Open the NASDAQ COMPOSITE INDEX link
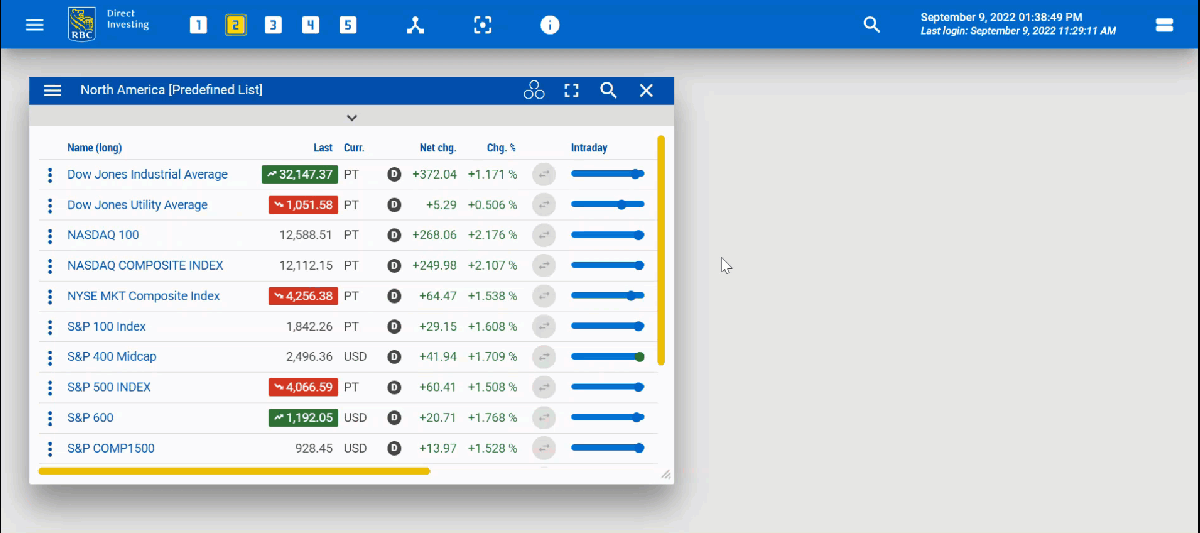Image resolution: width=1200 pixels, height=533 pixels. point(145,266)
